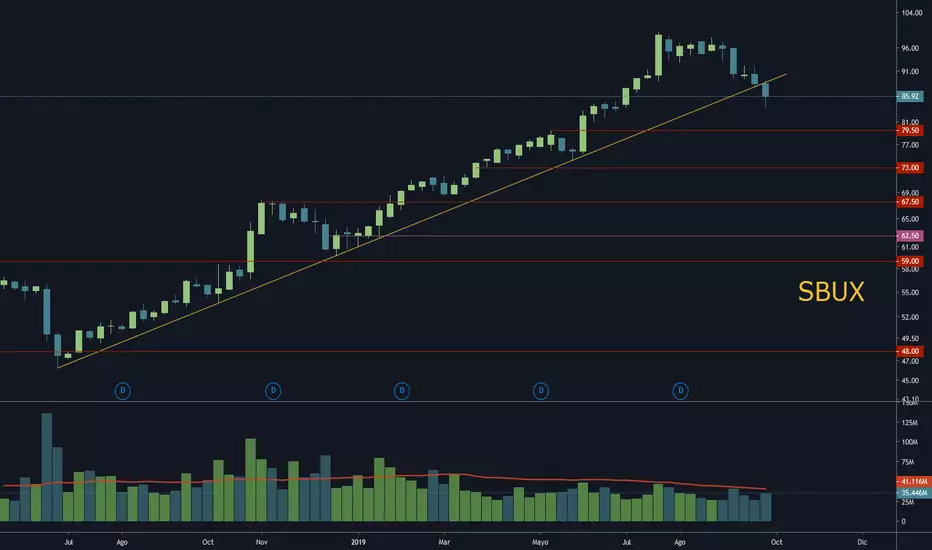Click the 100M volume axis tick
932x550 pixels.
909,442
